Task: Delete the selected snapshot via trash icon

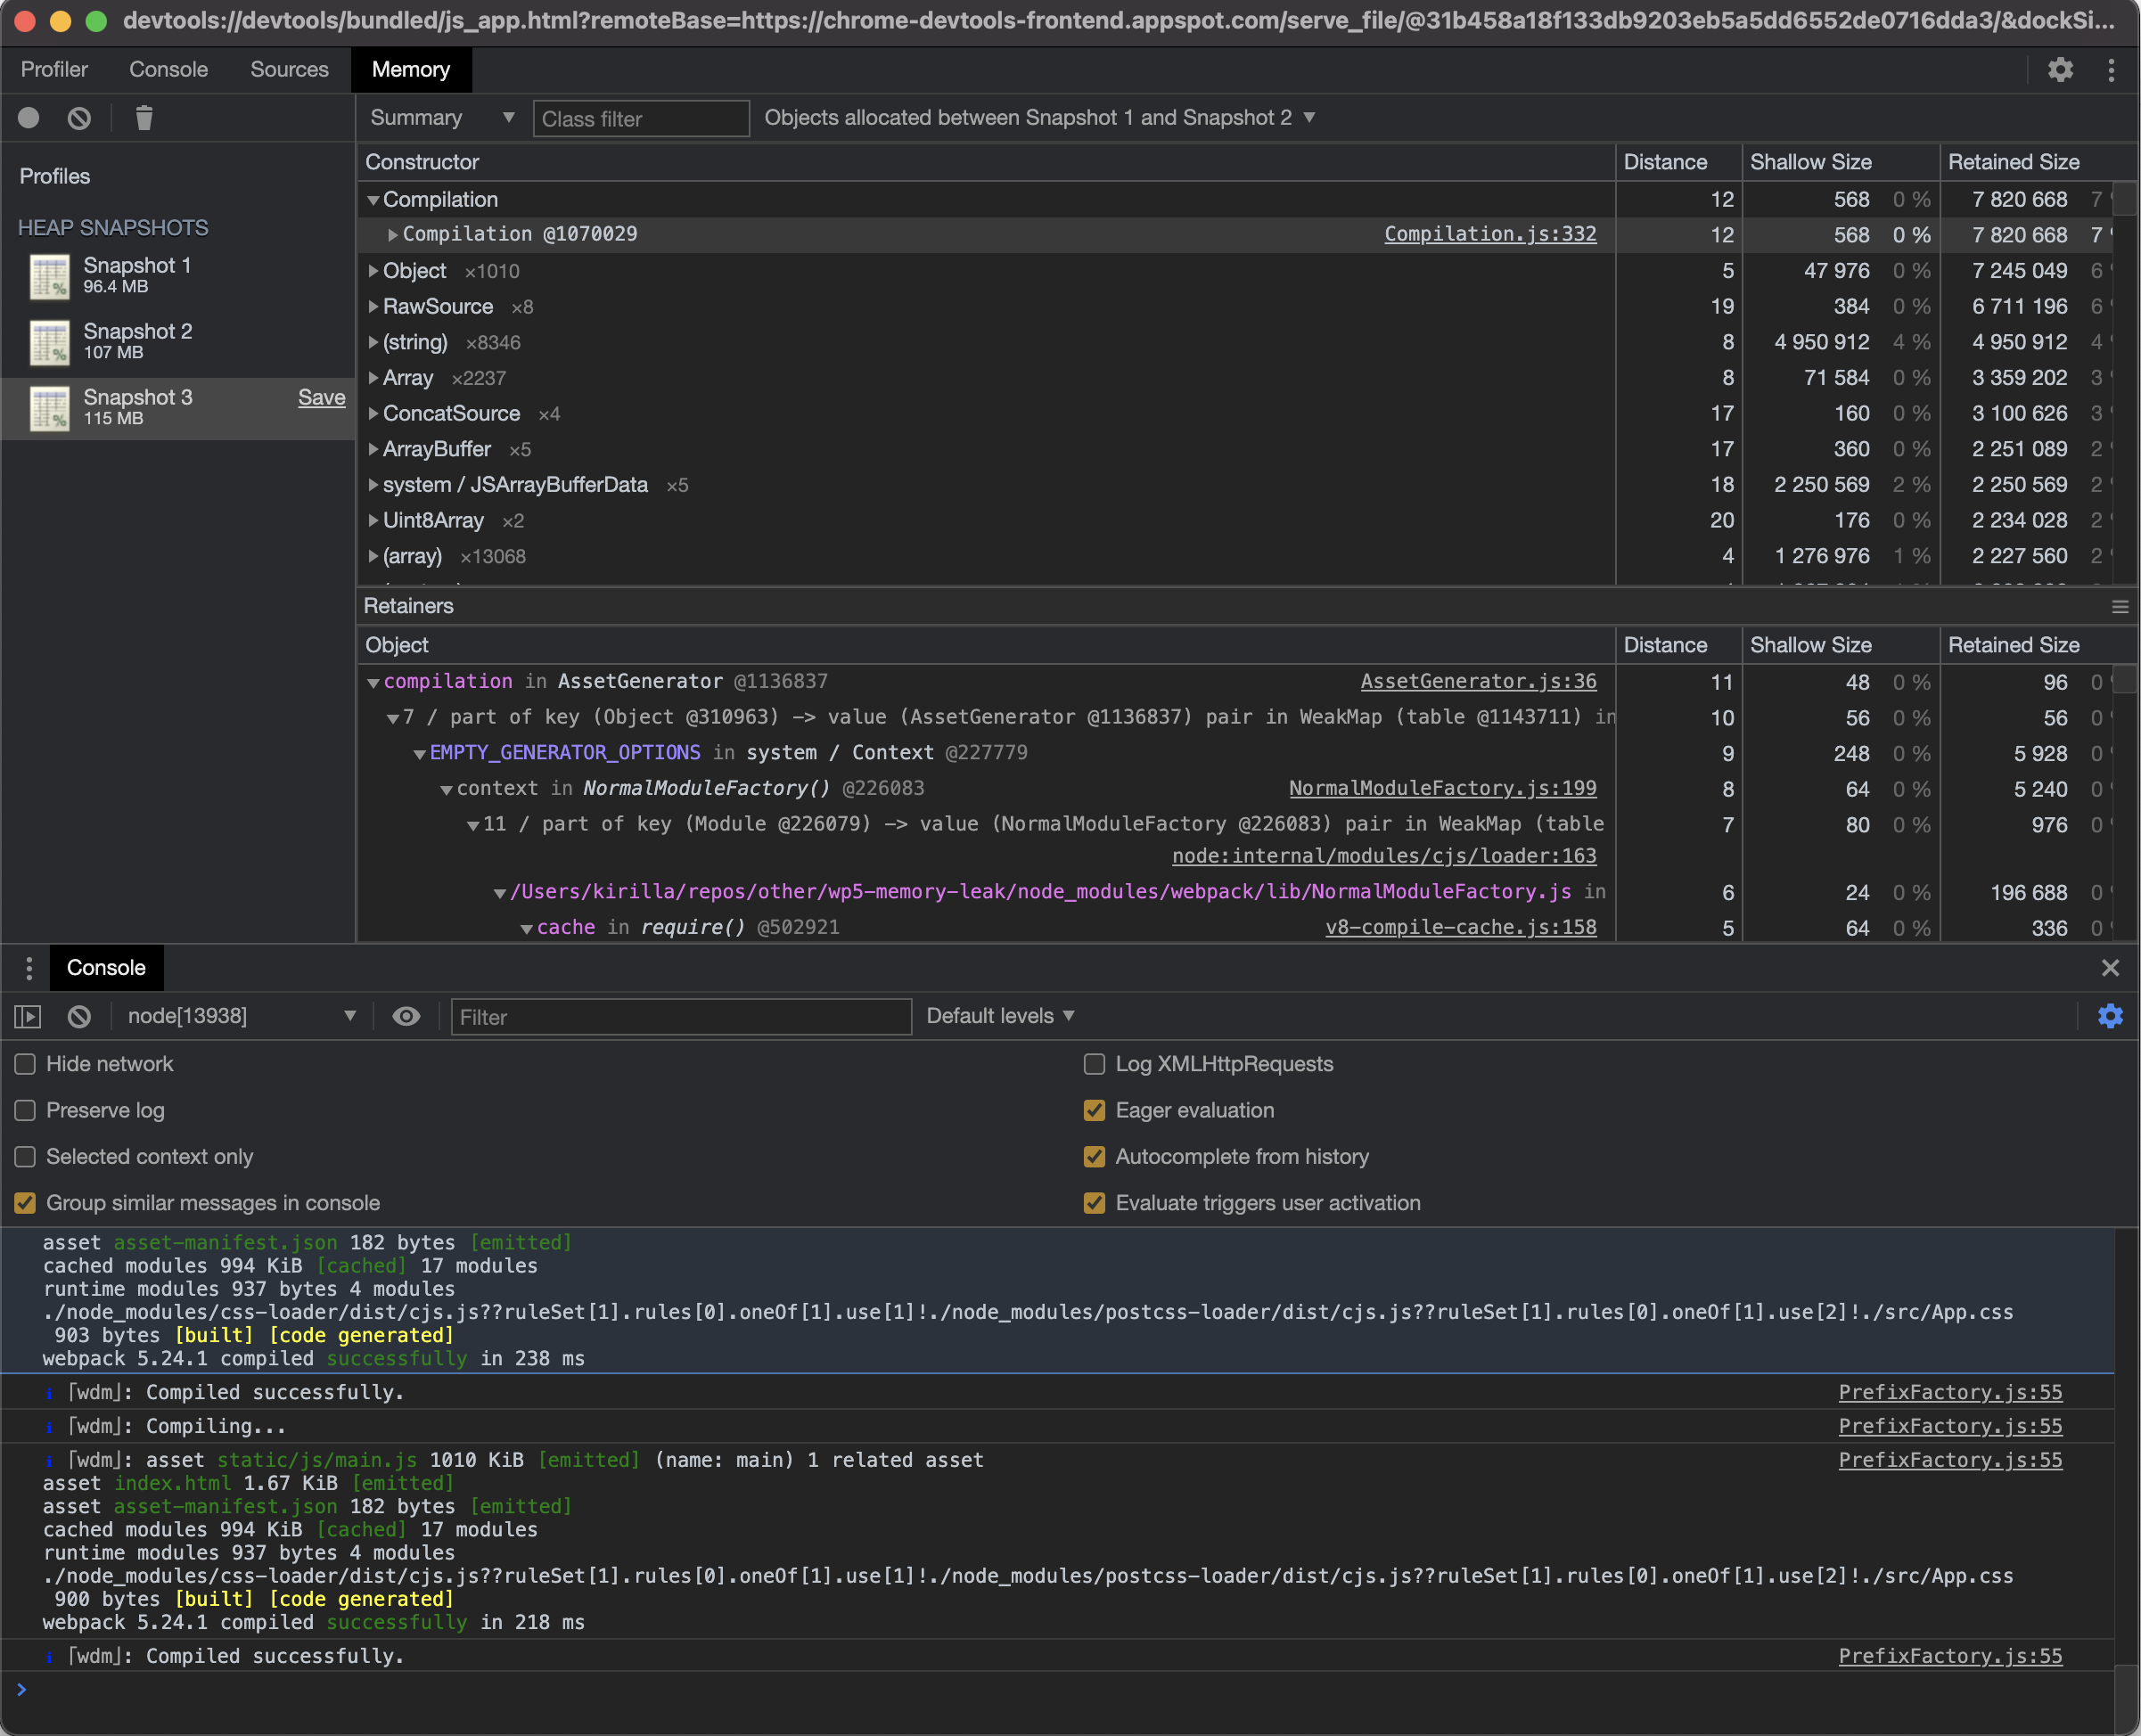Action: [143, 117]
